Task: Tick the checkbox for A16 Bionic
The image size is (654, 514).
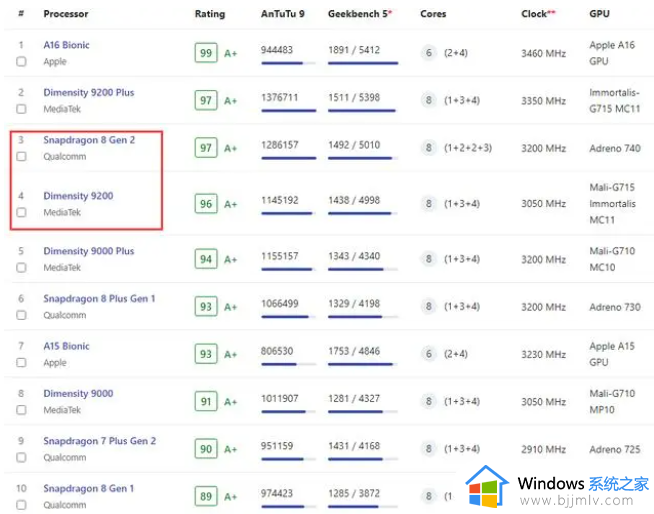Action: coord(21,62)
